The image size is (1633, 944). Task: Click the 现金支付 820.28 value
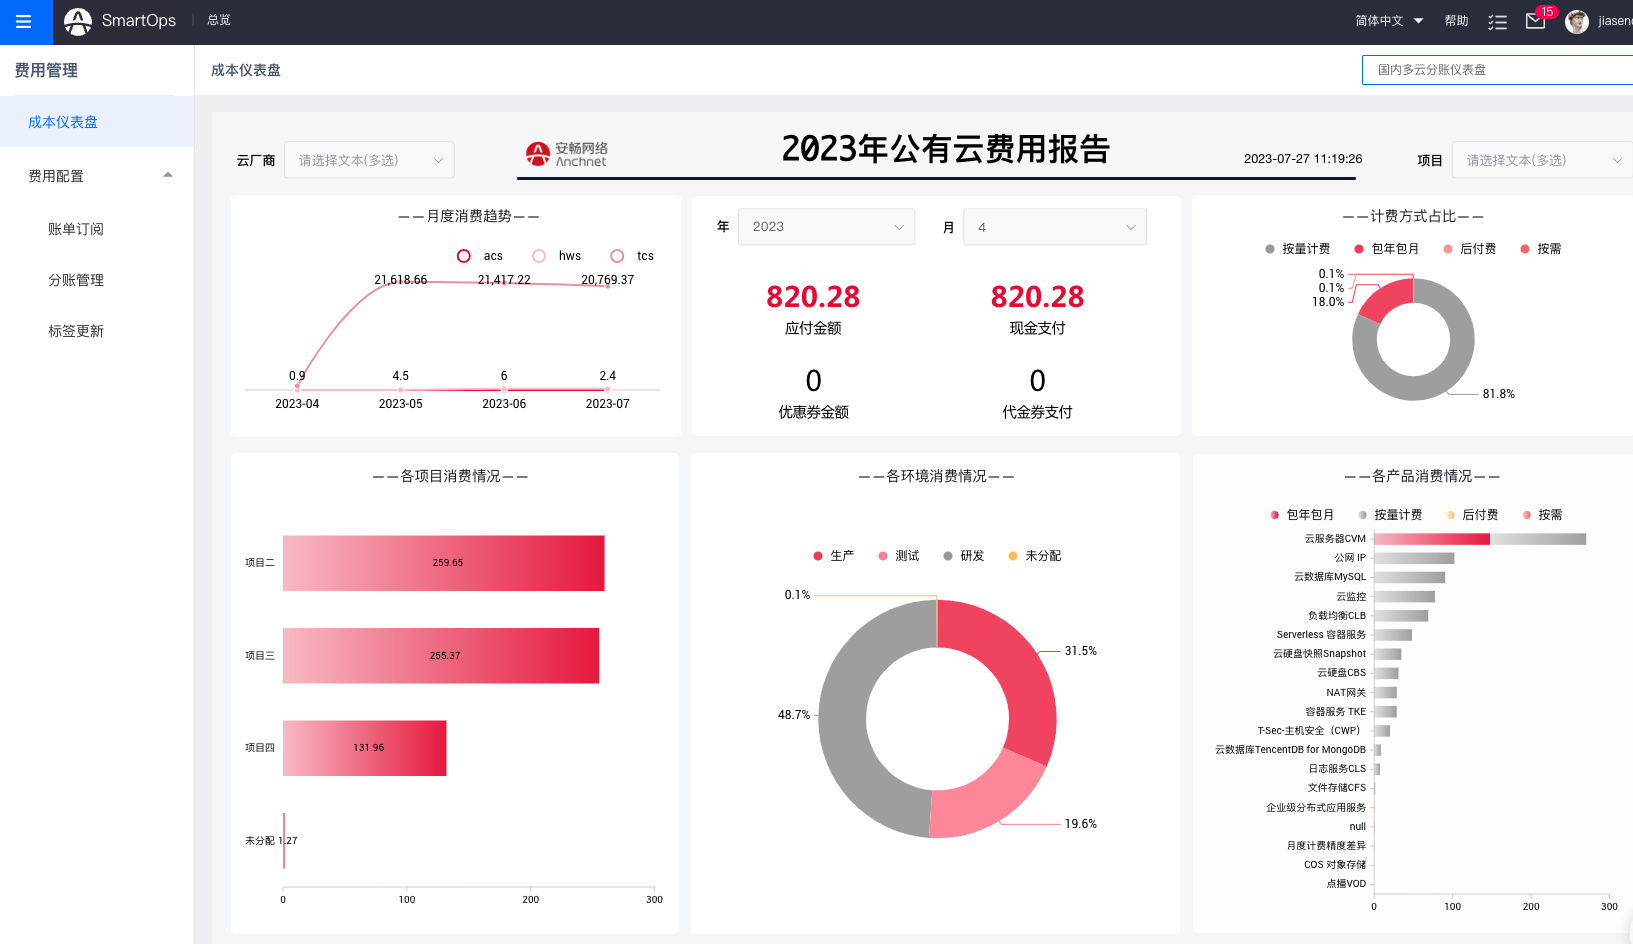click(x=1037, y=297)
